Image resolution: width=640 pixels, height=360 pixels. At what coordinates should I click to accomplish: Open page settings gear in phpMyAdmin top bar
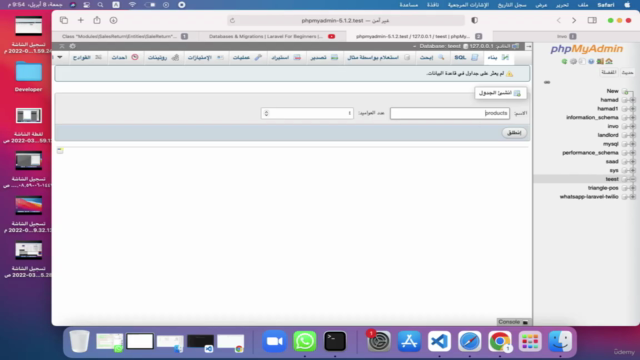(73, 46)
